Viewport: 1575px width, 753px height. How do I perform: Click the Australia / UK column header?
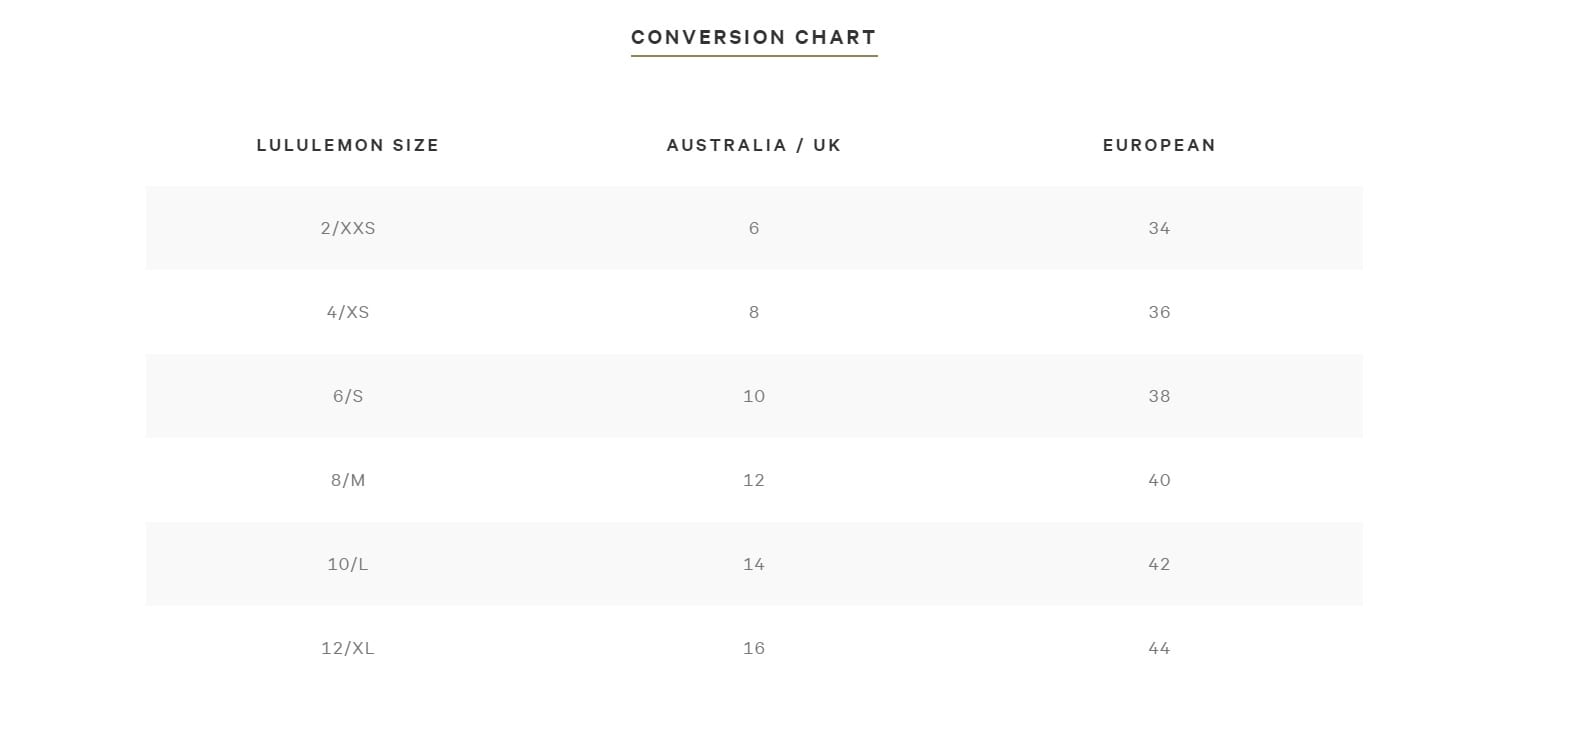(x=754, y=145)
